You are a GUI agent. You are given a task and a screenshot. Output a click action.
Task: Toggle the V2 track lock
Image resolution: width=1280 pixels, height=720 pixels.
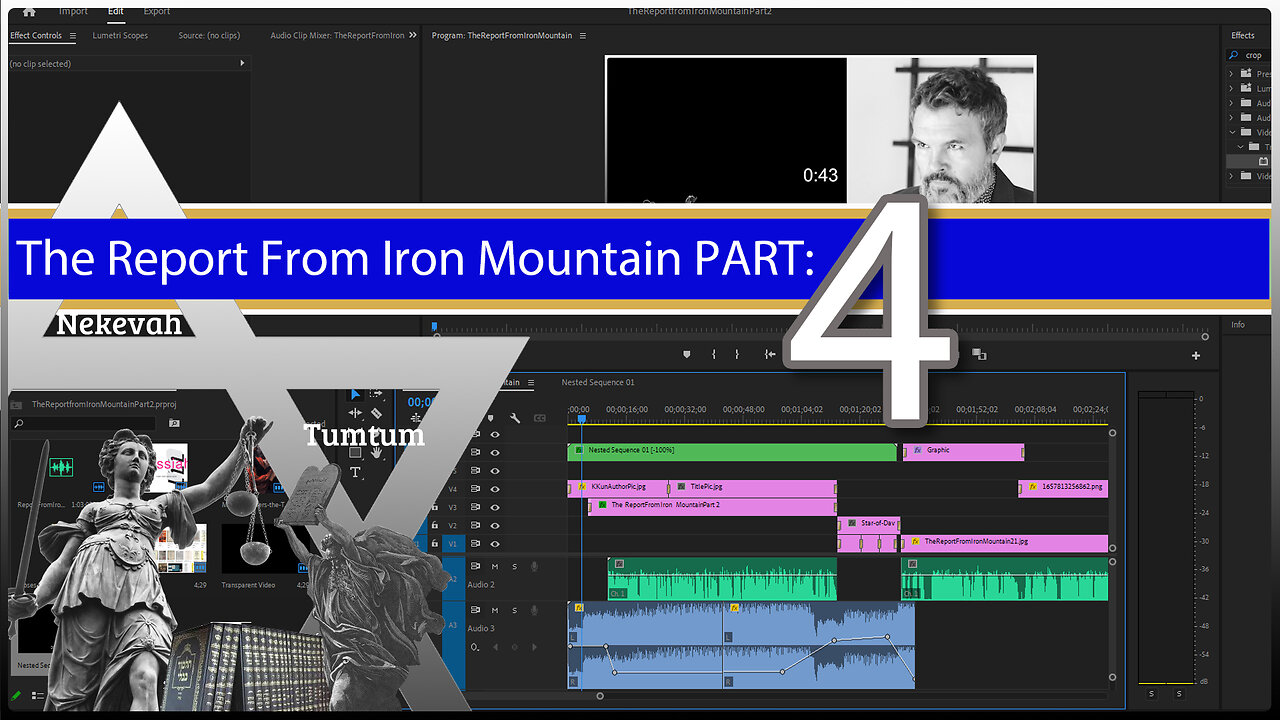[434, 525]
